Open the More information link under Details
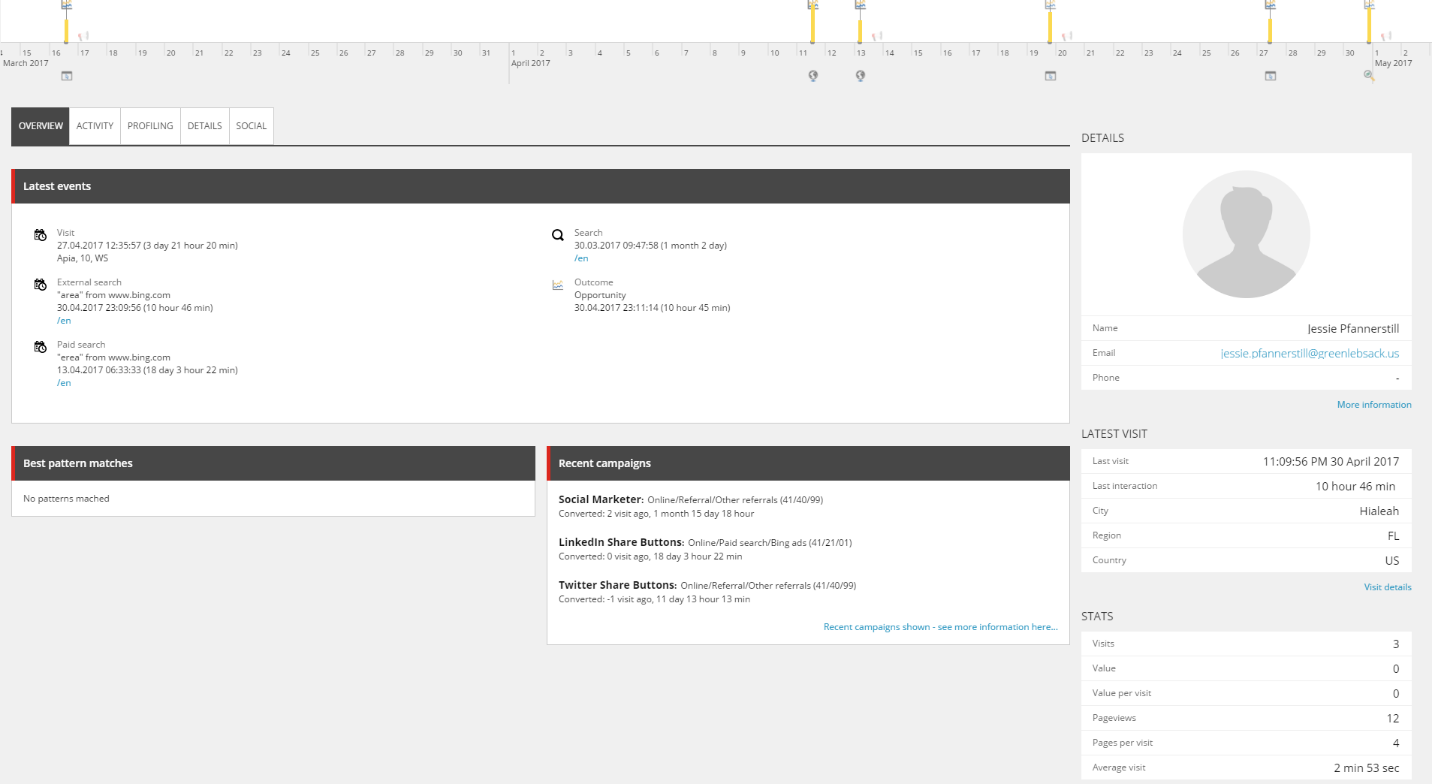The width and height of the screenshot is (1432, 784). 1374,404
